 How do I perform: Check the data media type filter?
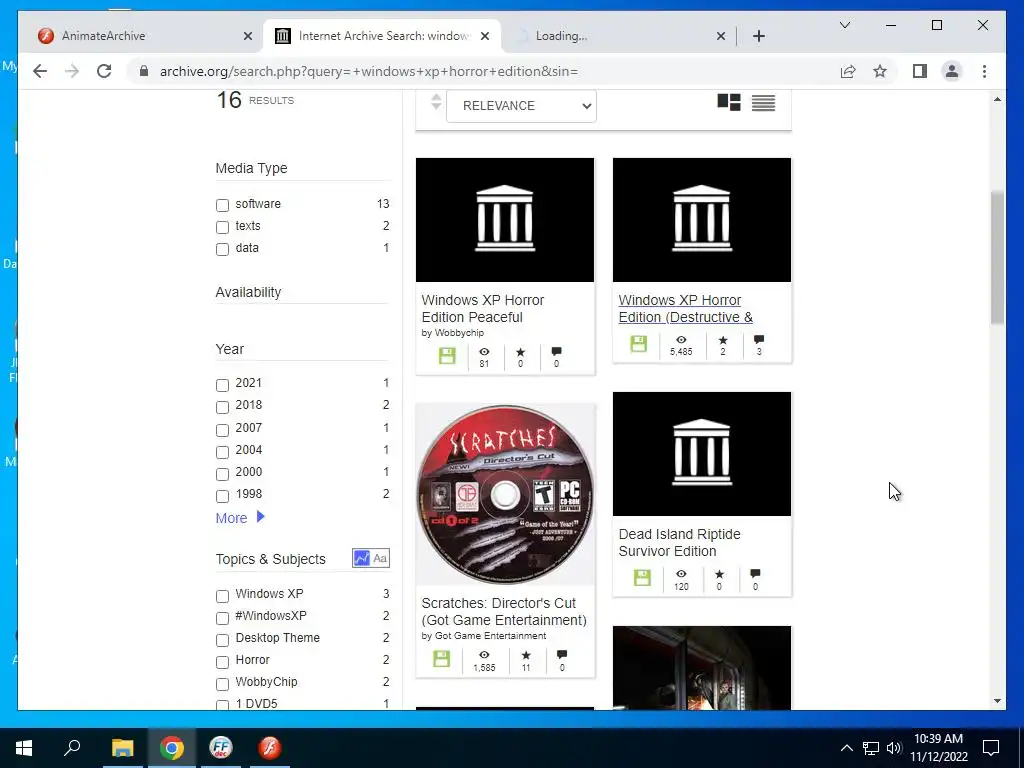[x=222, y=249]
